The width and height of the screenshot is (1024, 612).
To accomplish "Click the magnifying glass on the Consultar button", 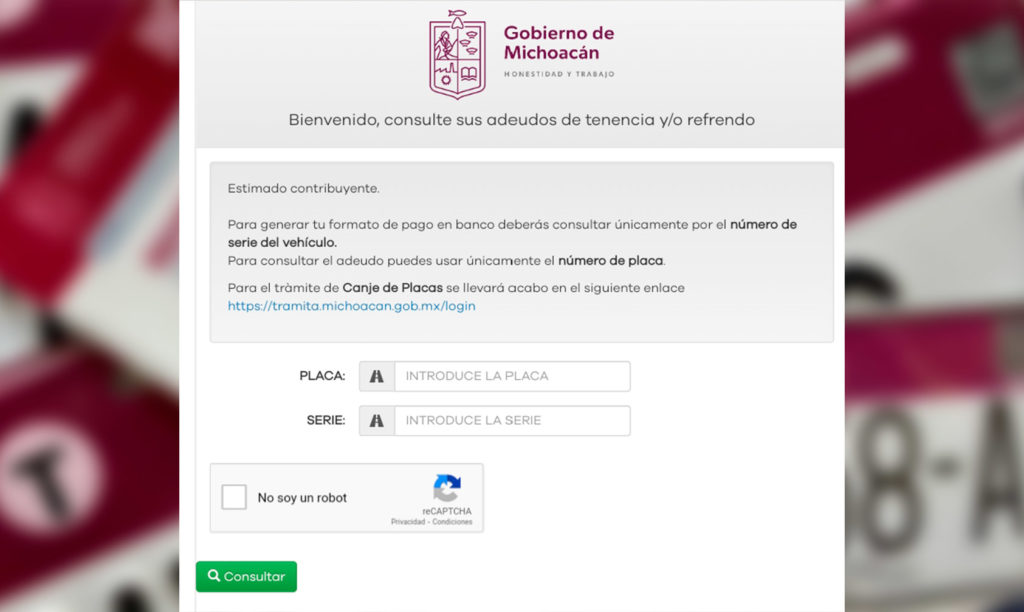I will click(214, 576).
